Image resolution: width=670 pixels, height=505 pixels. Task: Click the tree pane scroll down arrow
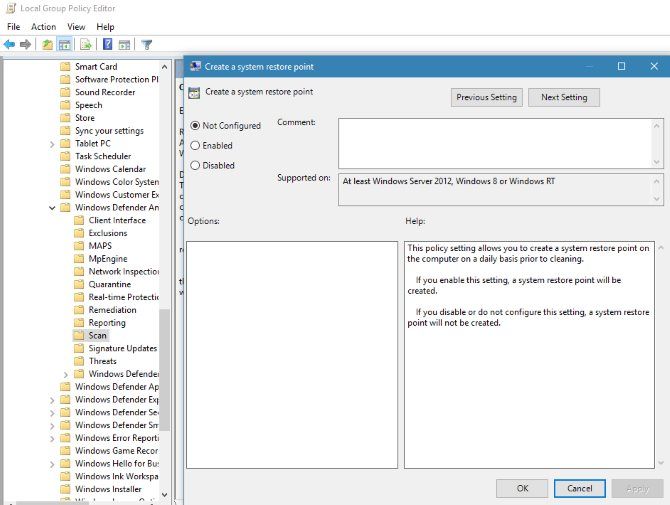coord(165,495)
